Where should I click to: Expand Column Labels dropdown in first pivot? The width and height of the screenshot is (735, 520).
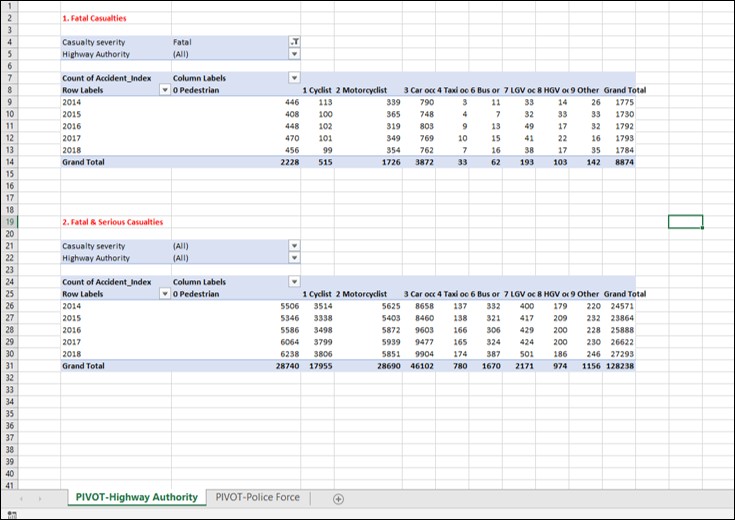tap(293, 77)
